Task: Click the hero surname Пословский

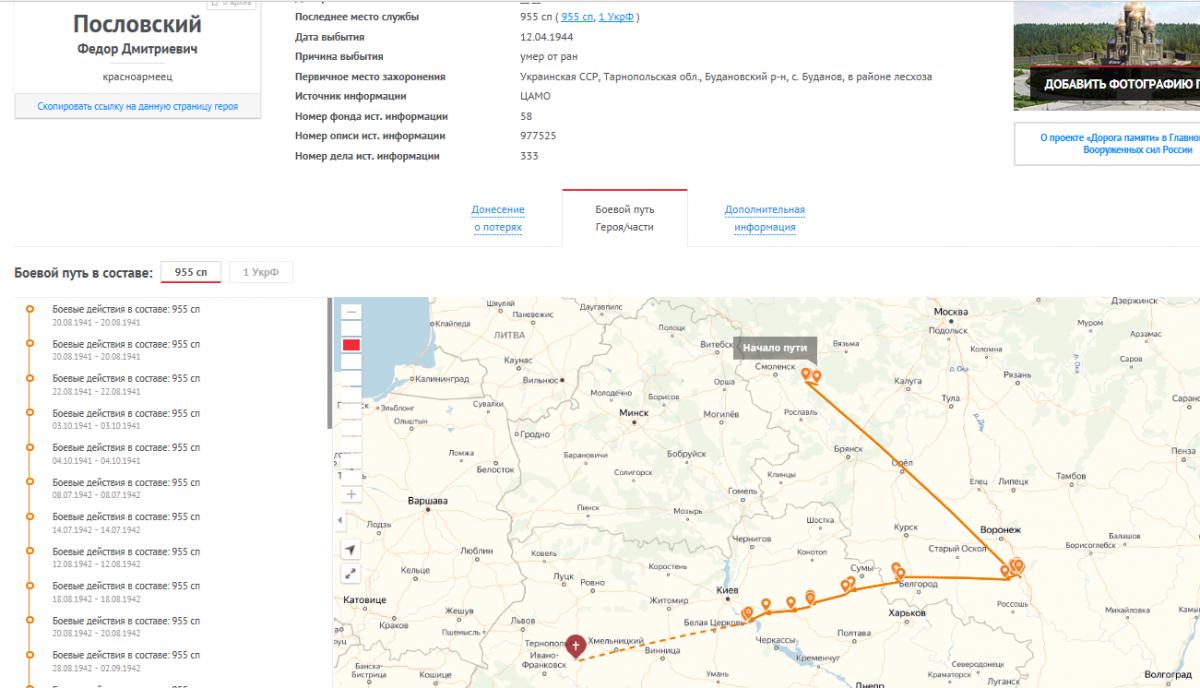Action: click(x=137, y=24)
